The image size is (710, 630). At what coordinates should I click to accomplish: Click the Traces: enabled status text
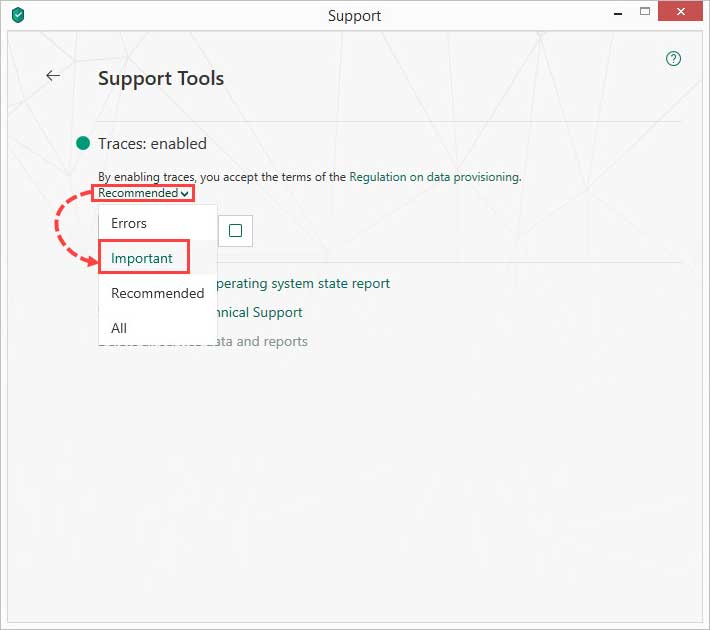[152, 144]
